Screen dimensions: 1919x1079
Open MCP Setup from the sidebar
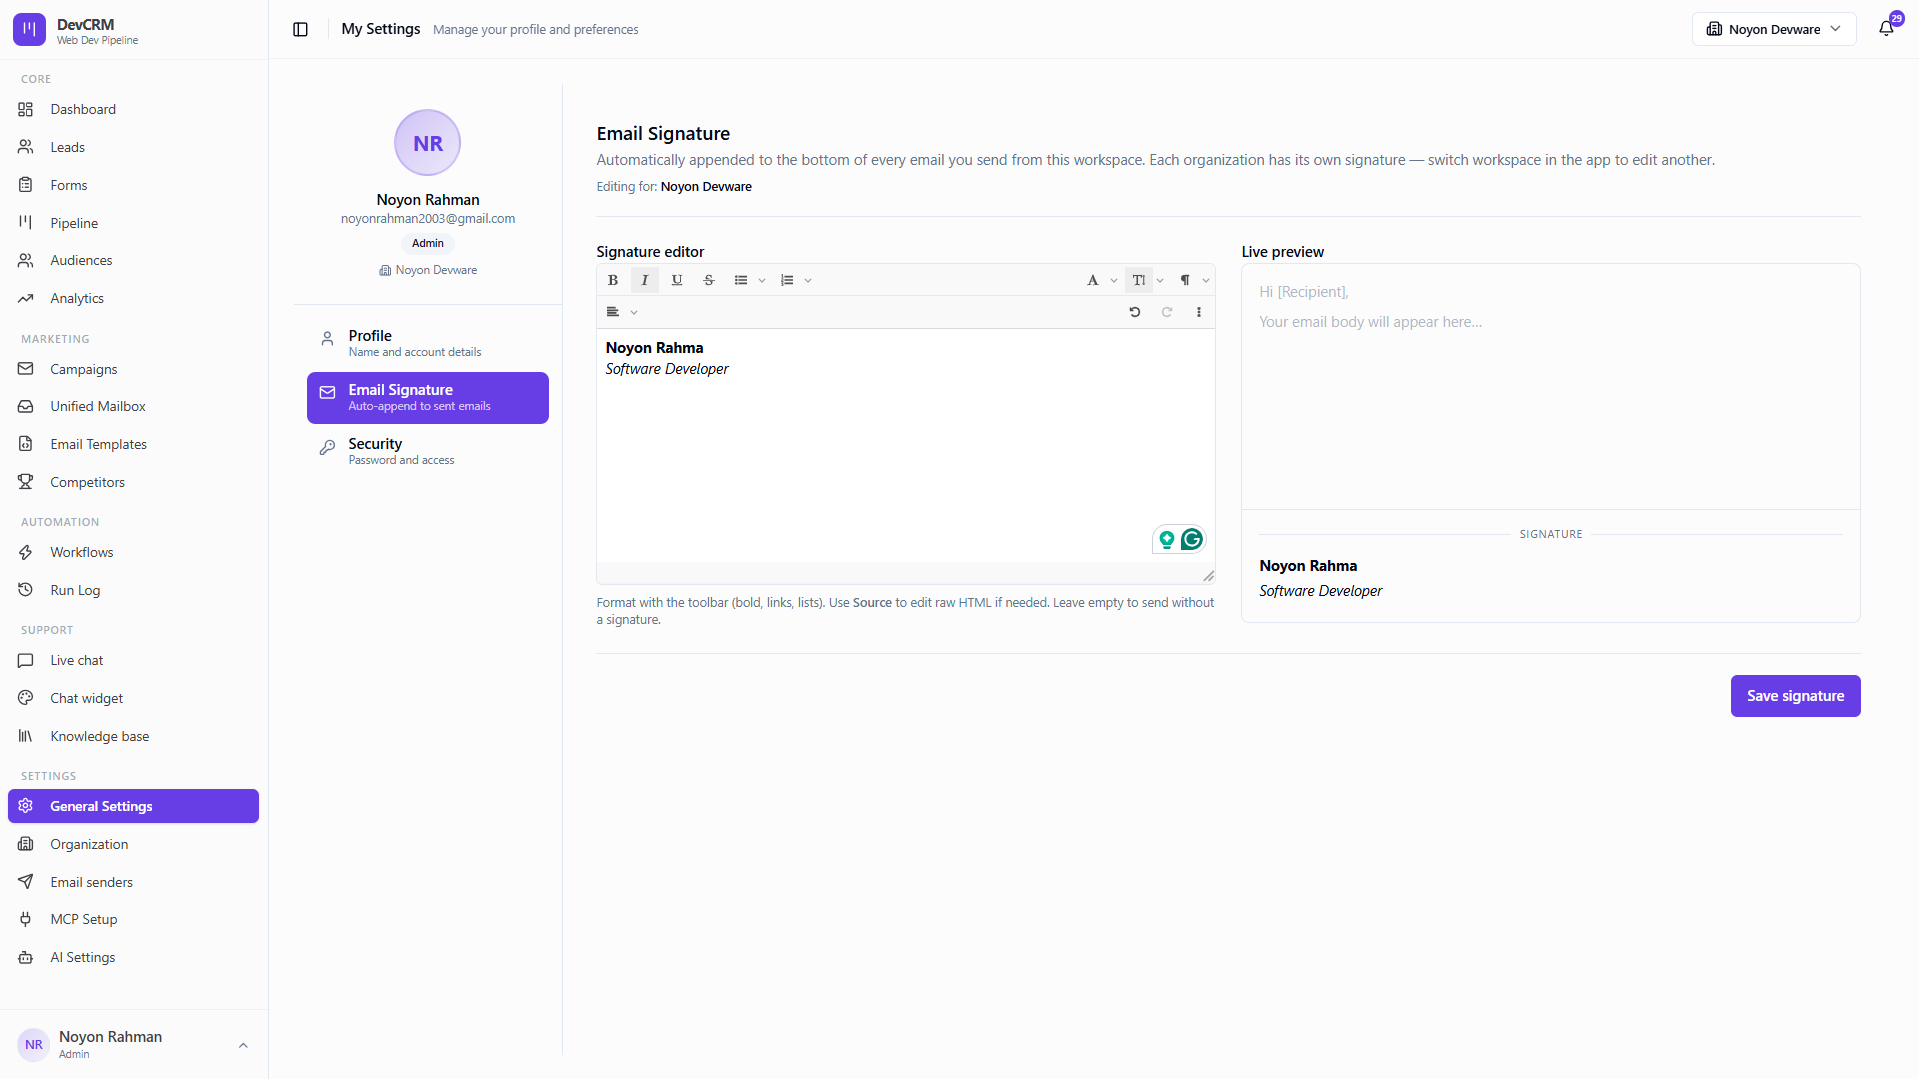133,919
